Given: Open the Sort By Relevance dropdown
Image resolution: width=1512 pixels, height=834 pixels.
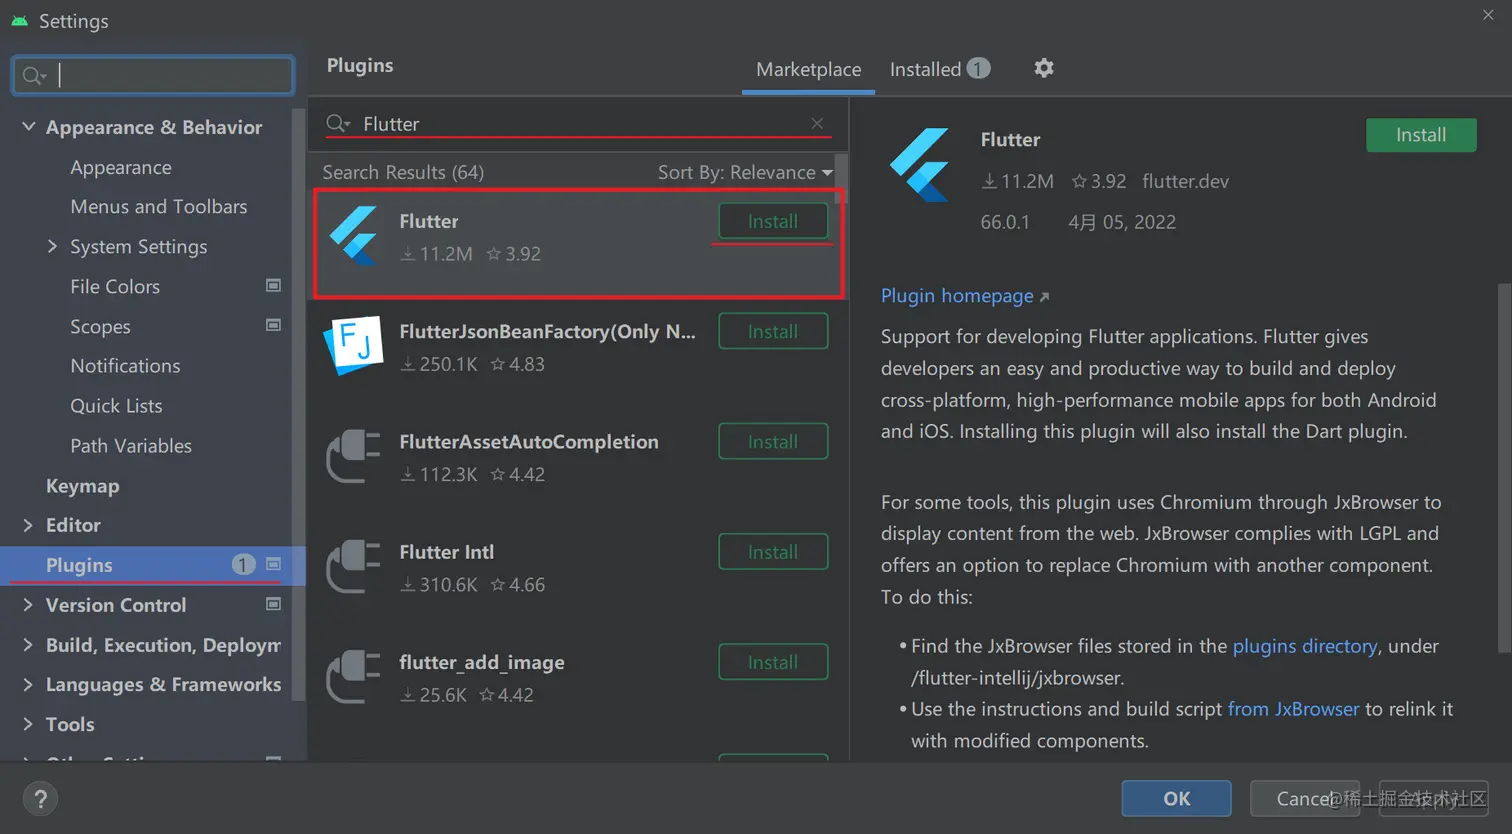Looking at the screenshot, I should pos(745,172).
